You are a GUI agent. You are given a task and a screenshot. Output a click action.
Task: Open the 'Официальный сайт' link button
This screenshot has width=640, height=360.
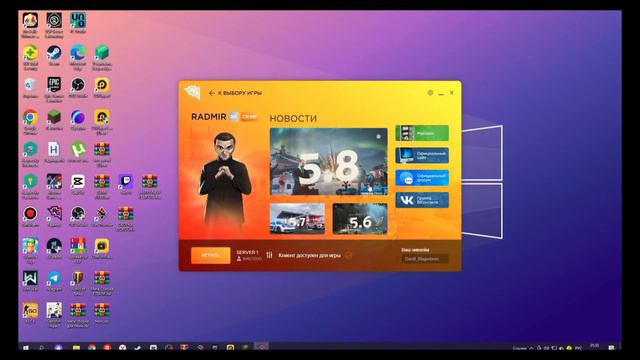pyautogui.click(x=422, y=156)
